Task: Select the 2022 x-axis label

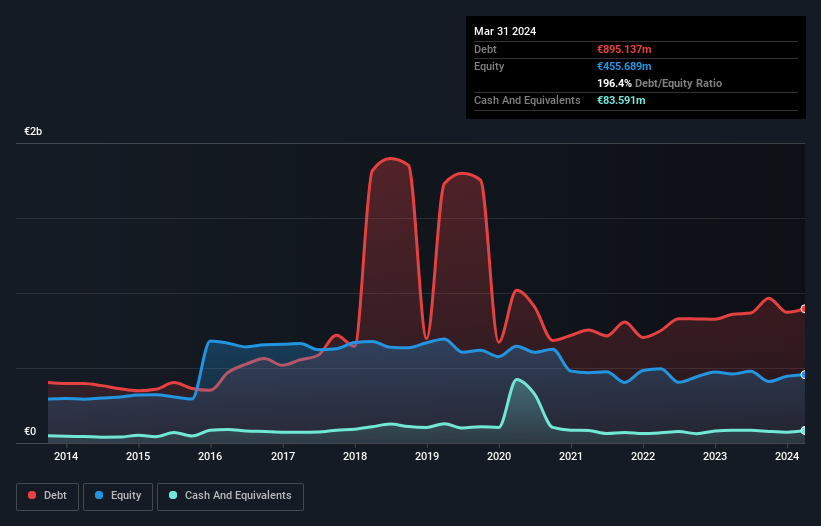Action: coord(643,456)
